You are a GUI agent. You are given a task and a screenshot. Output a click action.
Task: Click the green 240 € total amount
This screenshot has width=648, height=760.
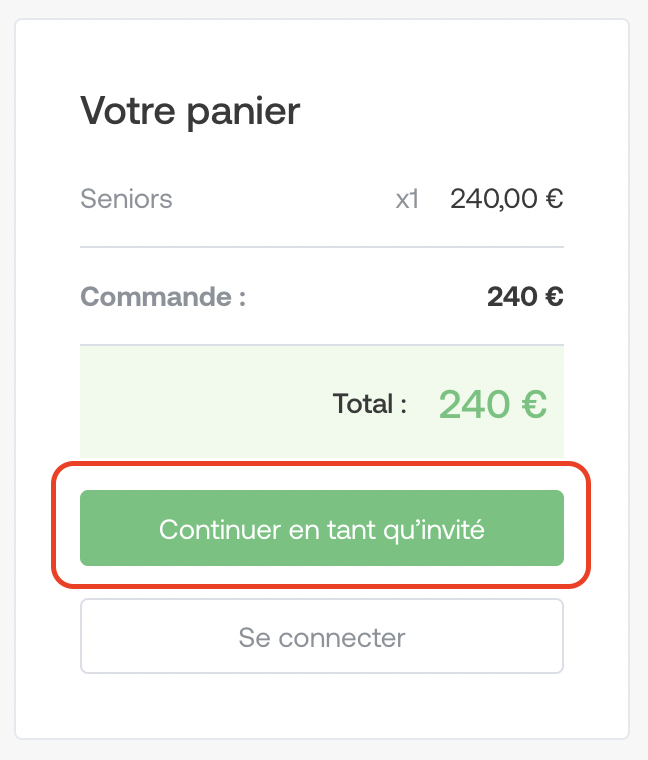[493, 404]
